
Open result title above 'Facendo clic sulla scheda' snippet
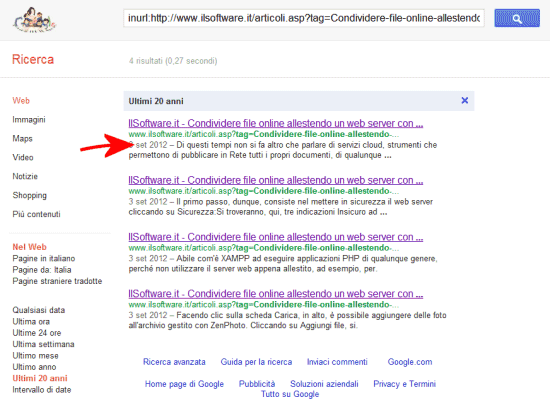click(x=276, y=294)
